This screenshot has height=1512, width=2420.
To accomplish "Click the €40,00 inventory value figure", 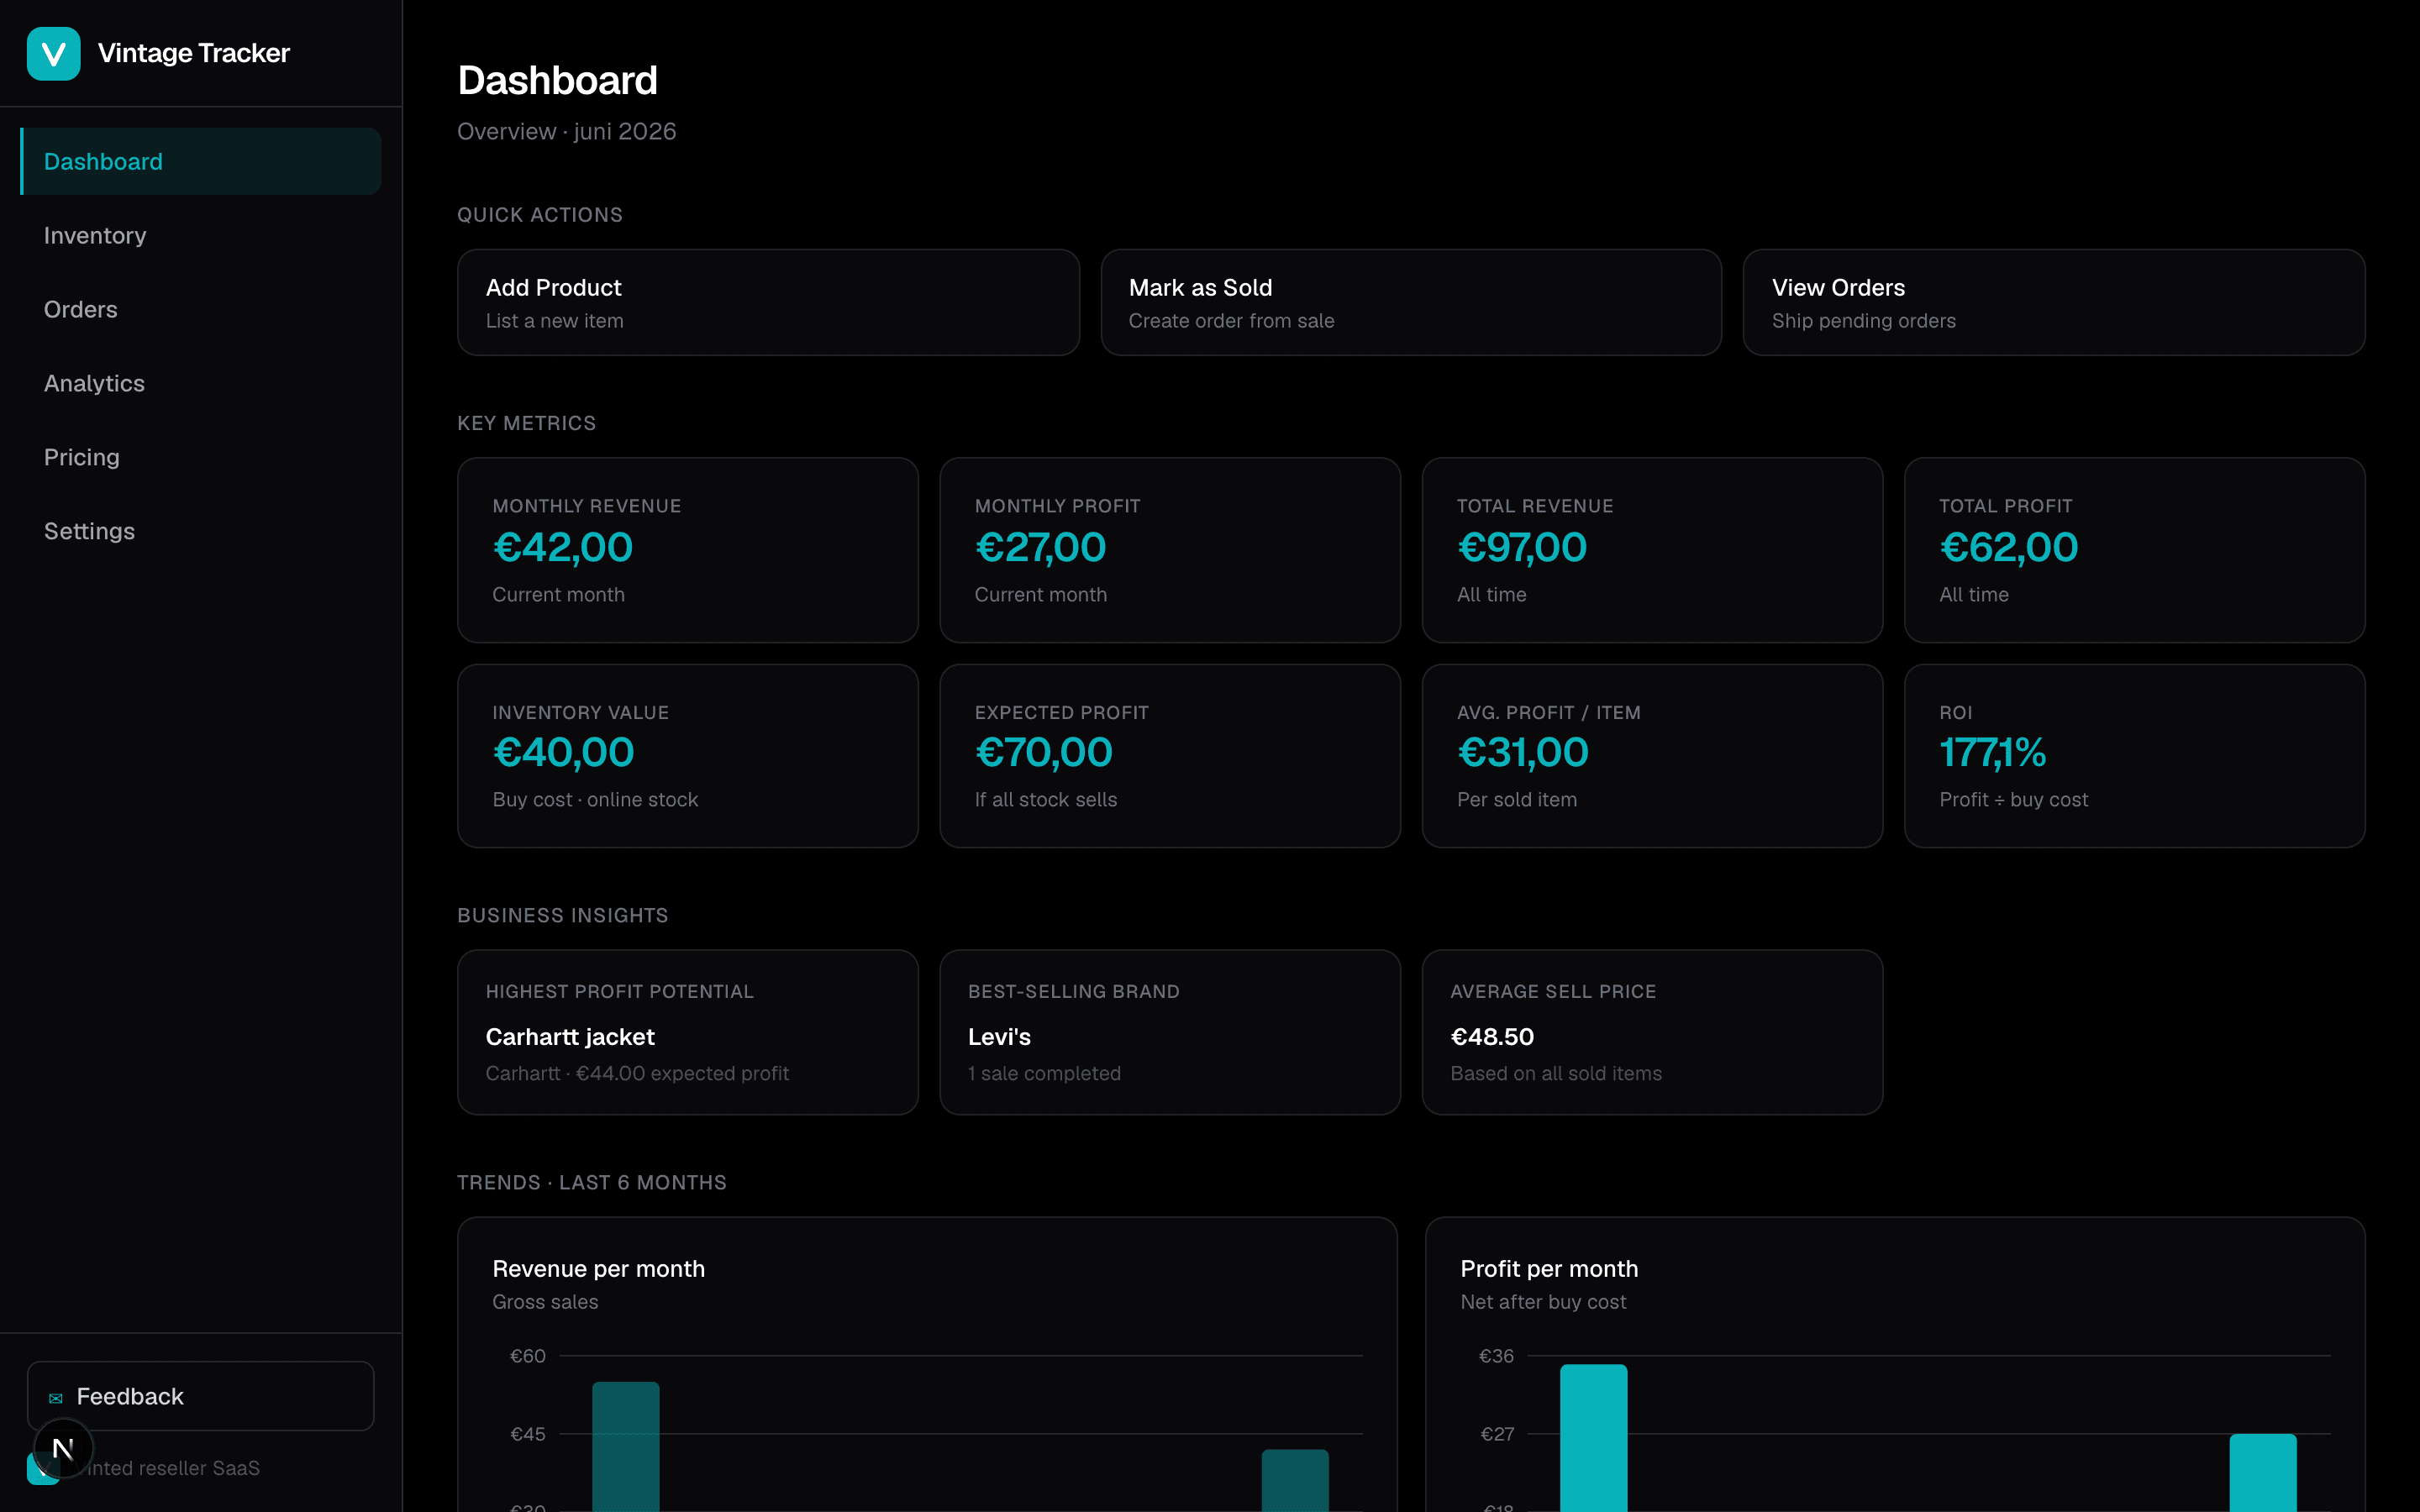I will point(563,752).
